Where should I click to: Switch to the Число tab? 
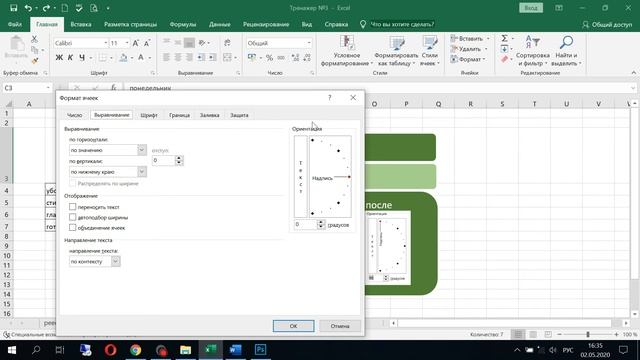coord(74,115)
